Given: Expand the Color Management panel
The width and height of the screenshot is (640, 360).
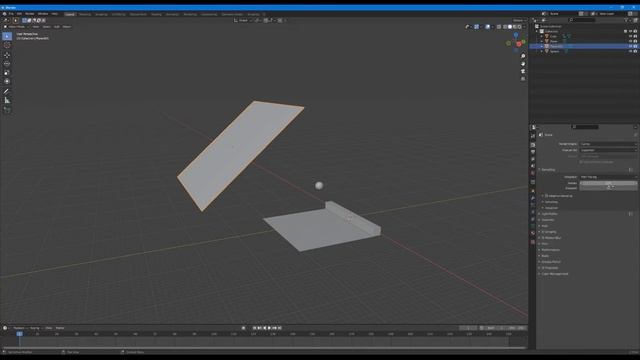Looking at the screenshot, I should coord(554,274).
